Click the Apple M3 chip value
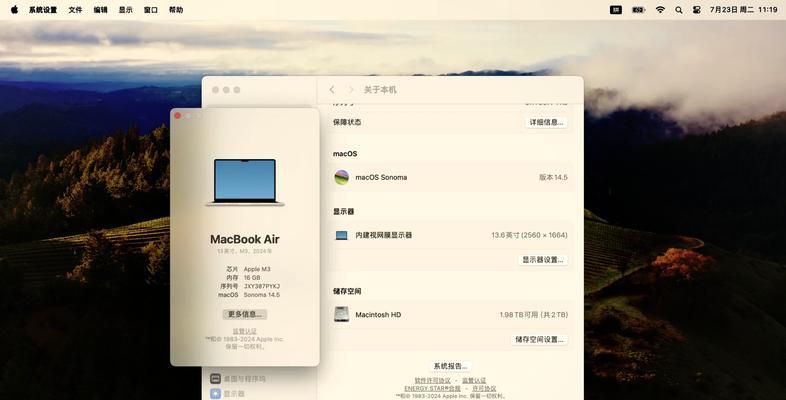Screen dimensions: 786x400 pos(257,269)
